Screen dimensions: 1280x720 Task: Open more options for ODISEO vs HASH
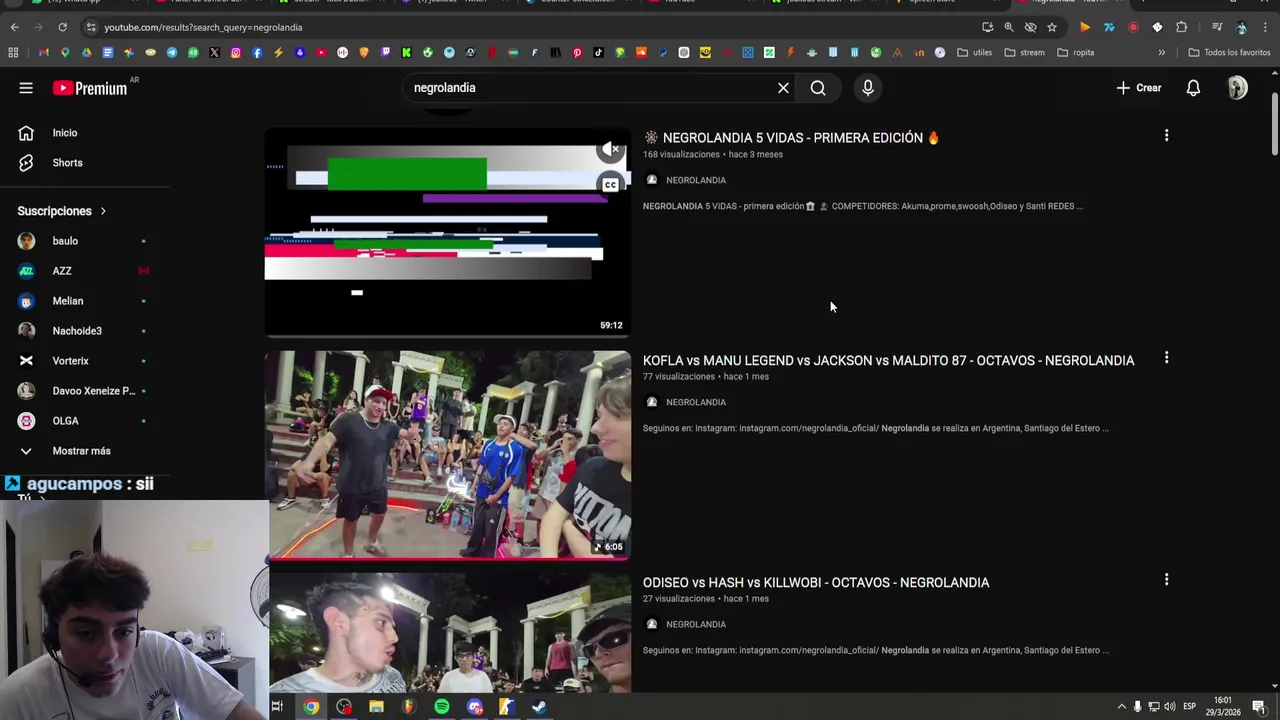pyautogui.click(x=1166, y=579)
